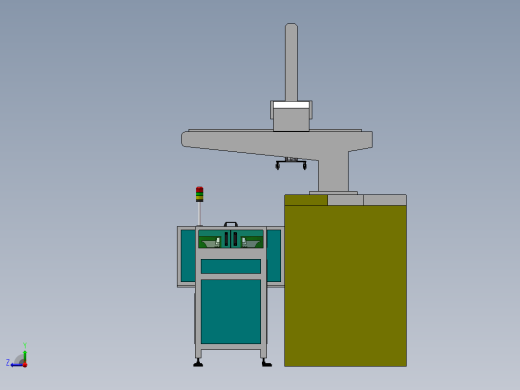The width and height of the screenshot is (520, 390).
Task: Select the small teal drawer panel
Action: (231, 266)
